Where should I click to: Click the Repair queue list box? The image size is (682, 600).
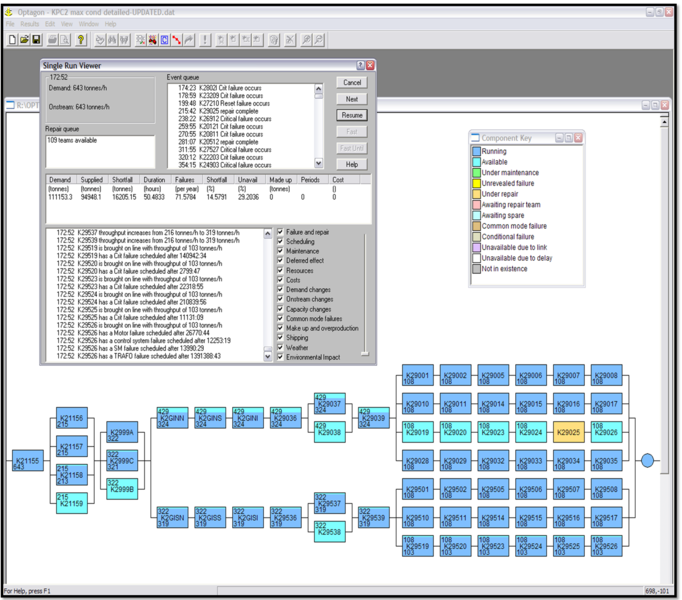100,151
